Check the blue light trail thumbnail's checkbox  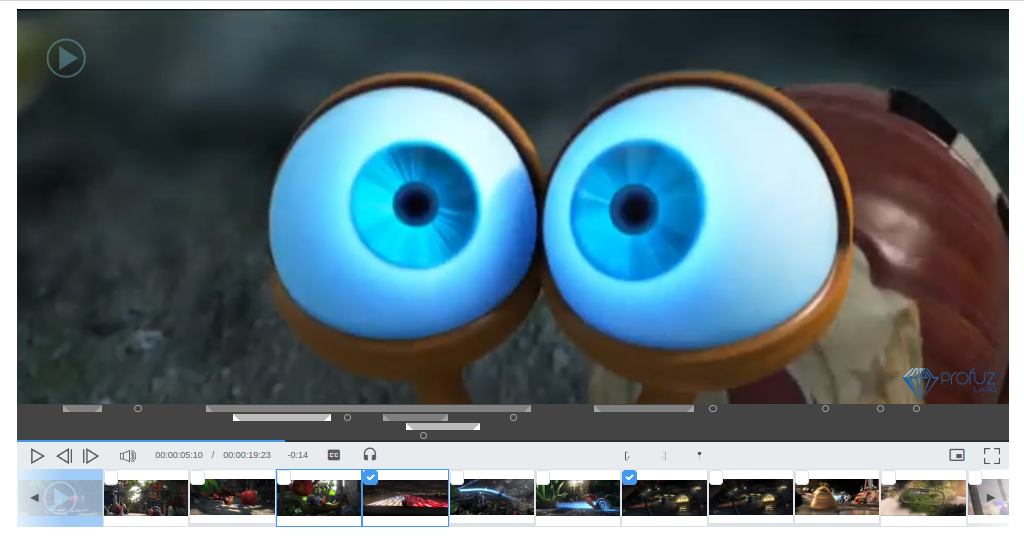[x=457, y=478]
